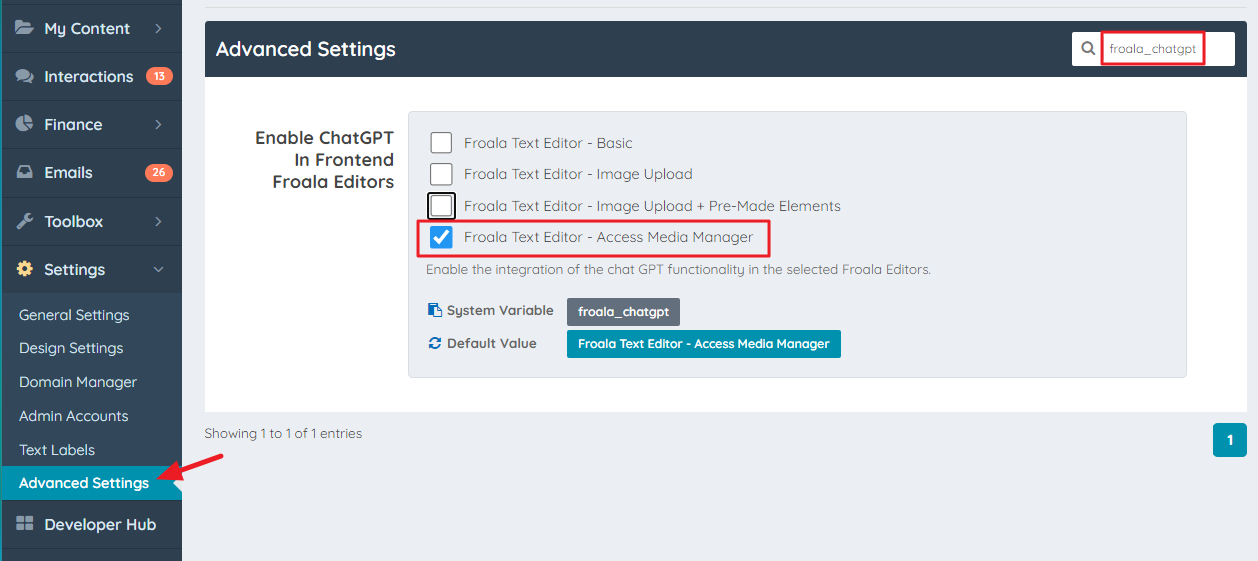Click the Emails menu label
The height and width of the screenshot is (561, 1258).
(68, 173)
